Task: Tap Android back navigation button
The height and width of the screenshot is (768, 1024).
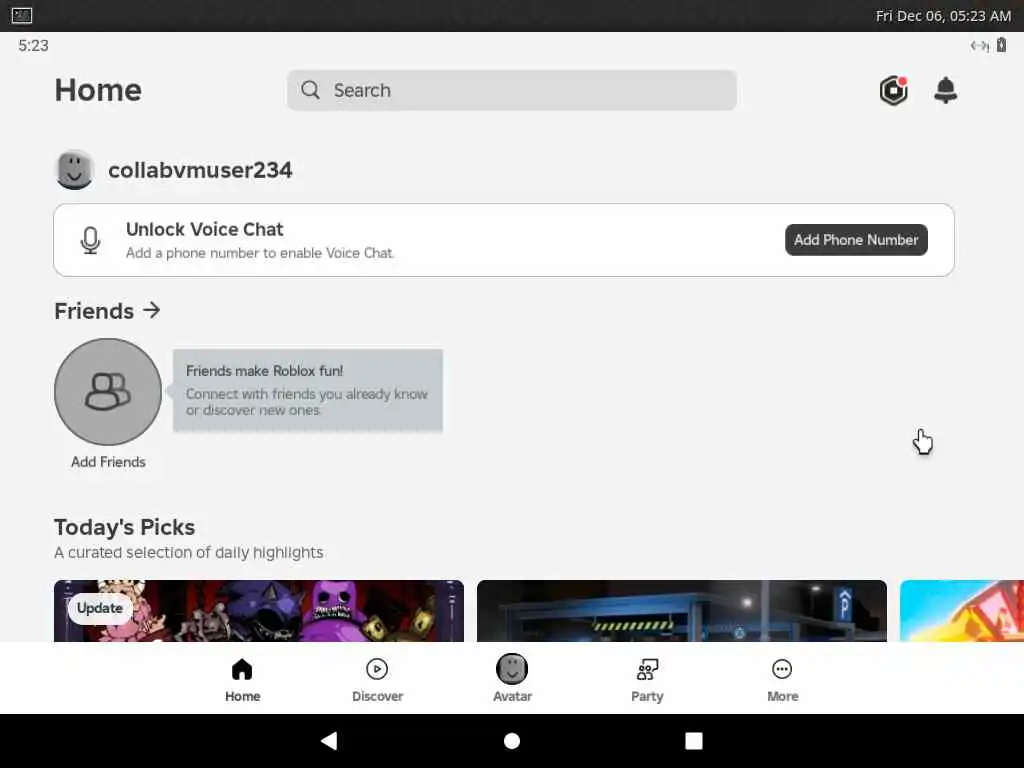Action: coord(329,741)
